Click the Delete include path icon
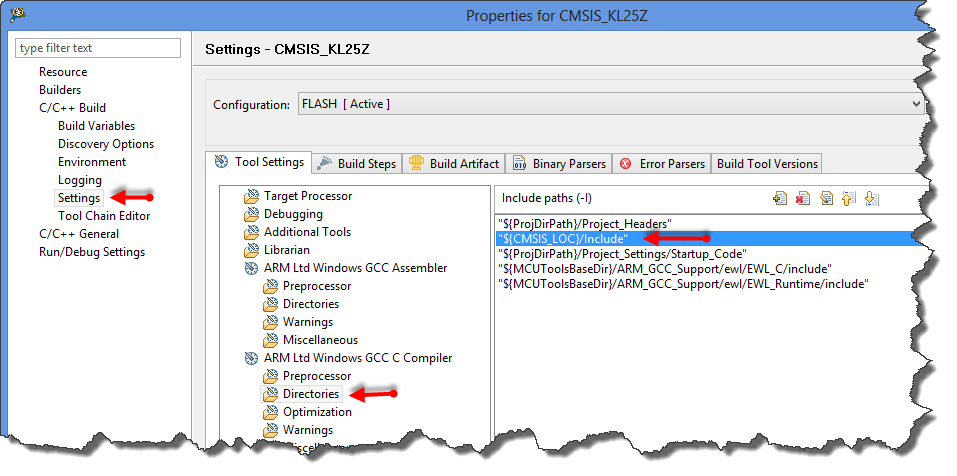 (x=802, y=198)
